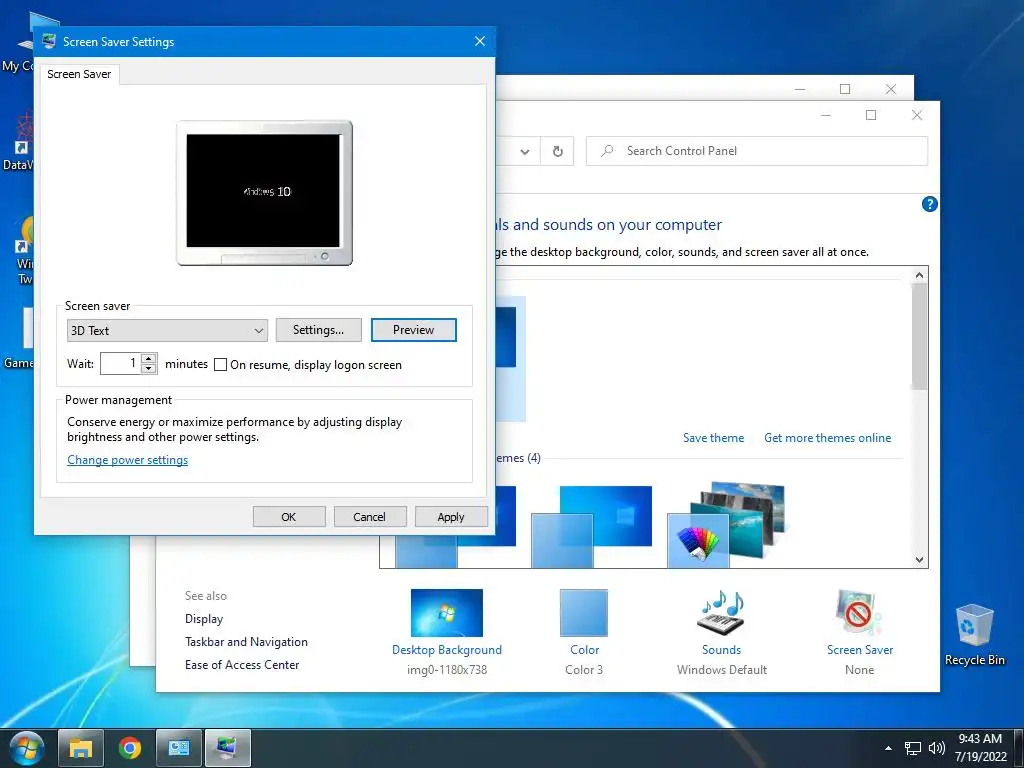Toggle On resume, display logon screen checkbox
Viewport: 1024px width, 768px height.
pyautogui.click(x=221, y=364)
